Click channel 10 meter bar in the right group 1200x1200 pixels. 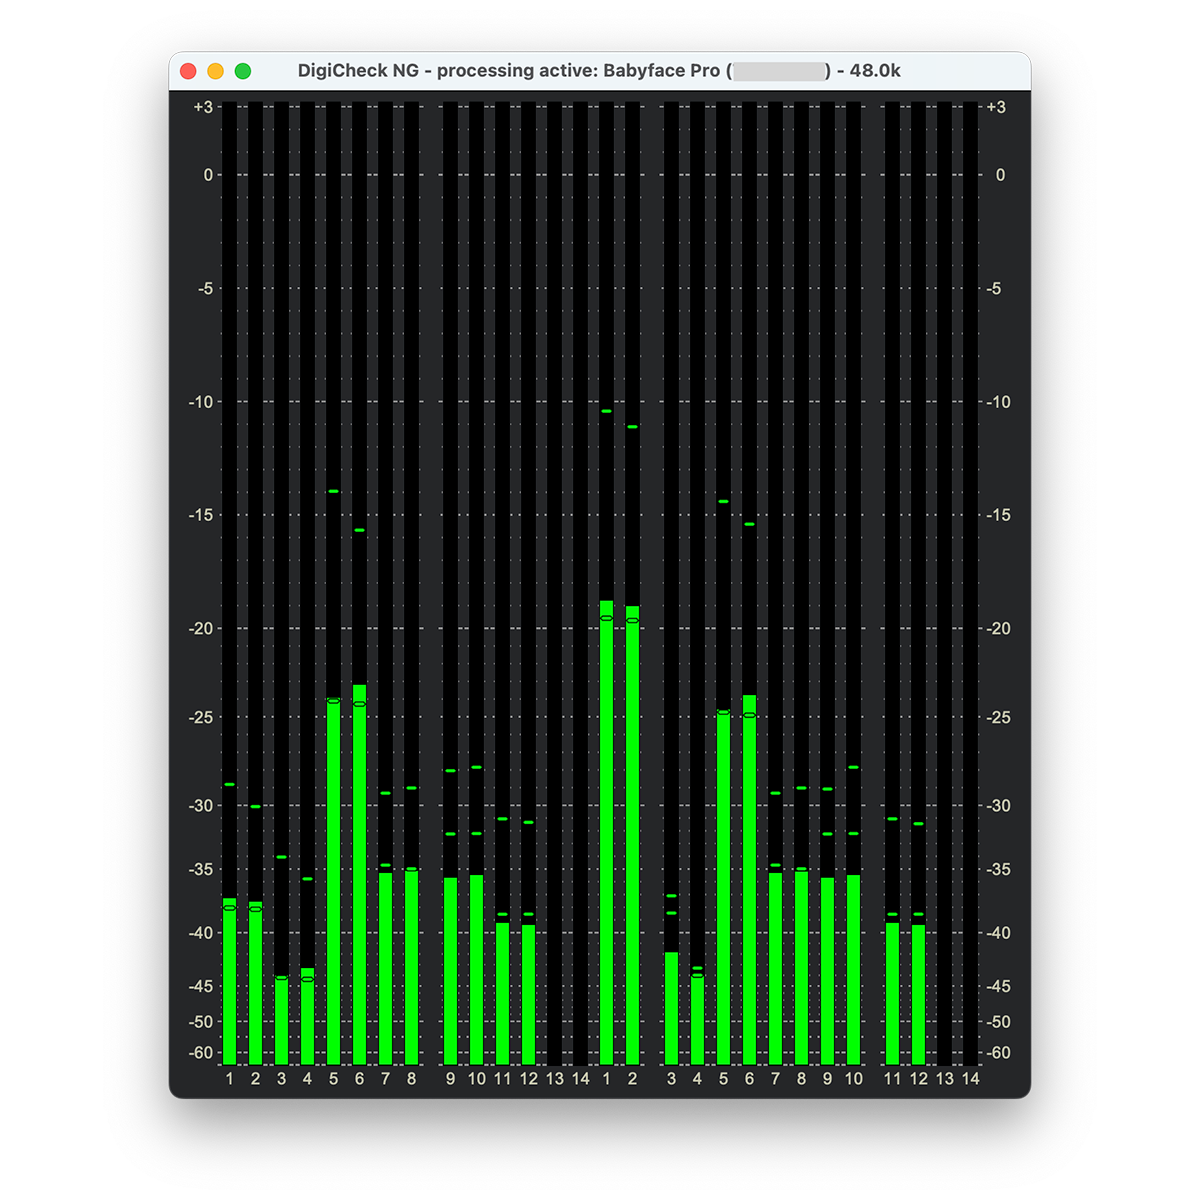click(x=853, y=968)
